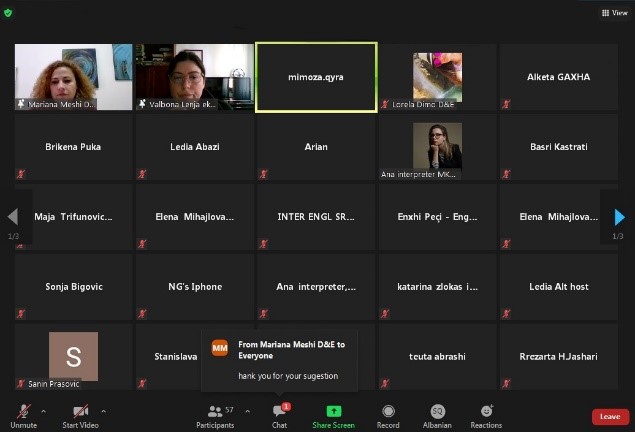
Task: Open the Chat panel
Action: (x=279, y=411)
